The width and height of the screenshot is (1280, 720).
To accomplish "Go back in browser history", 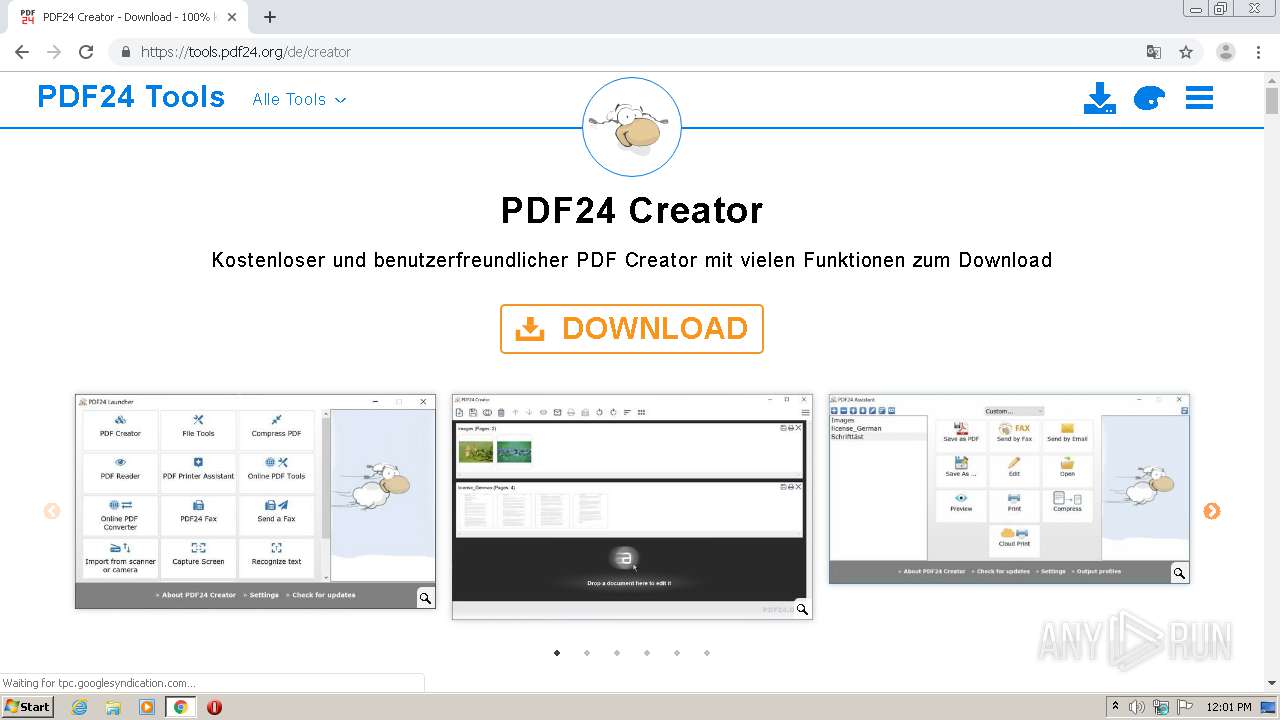I will (22, 52).
